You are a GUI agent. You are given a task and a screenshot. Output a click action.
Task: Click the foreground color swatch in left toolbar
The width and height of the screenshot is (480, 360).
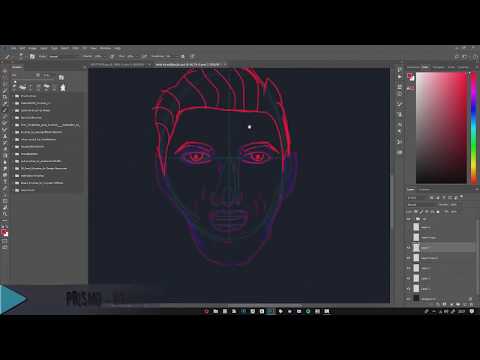pyautogui.click(x=3, y=232)
